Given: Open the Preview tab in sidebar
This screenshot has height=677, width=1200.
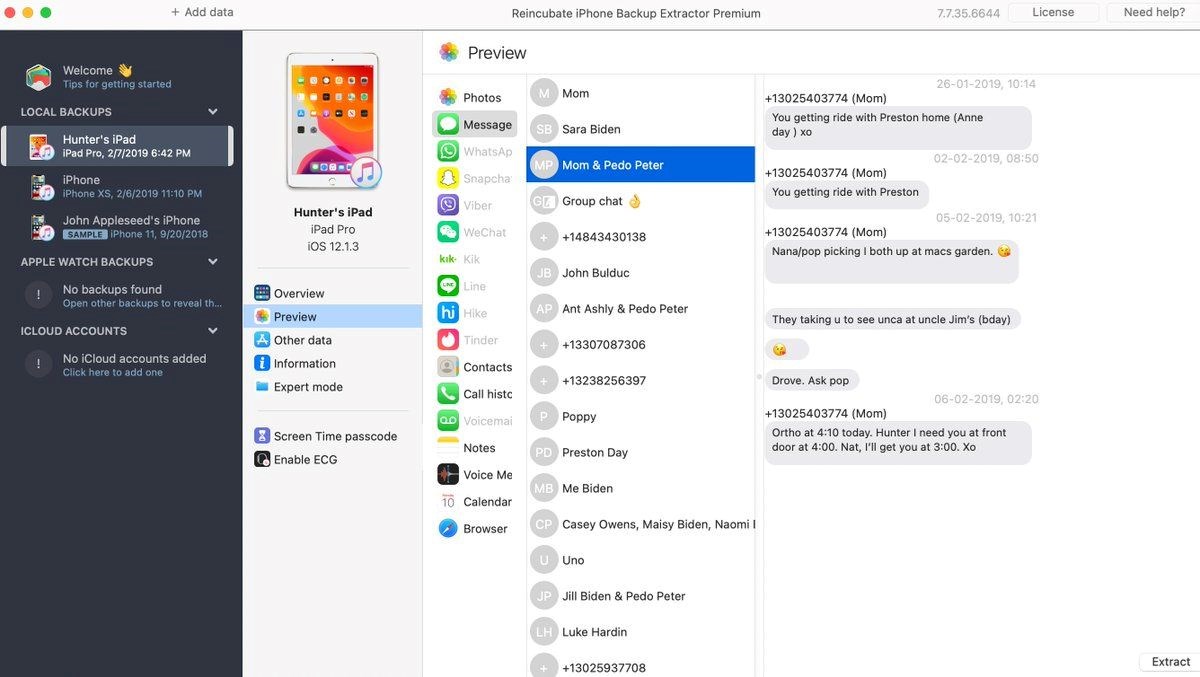Looking at the screenshot, I should 333,316.
